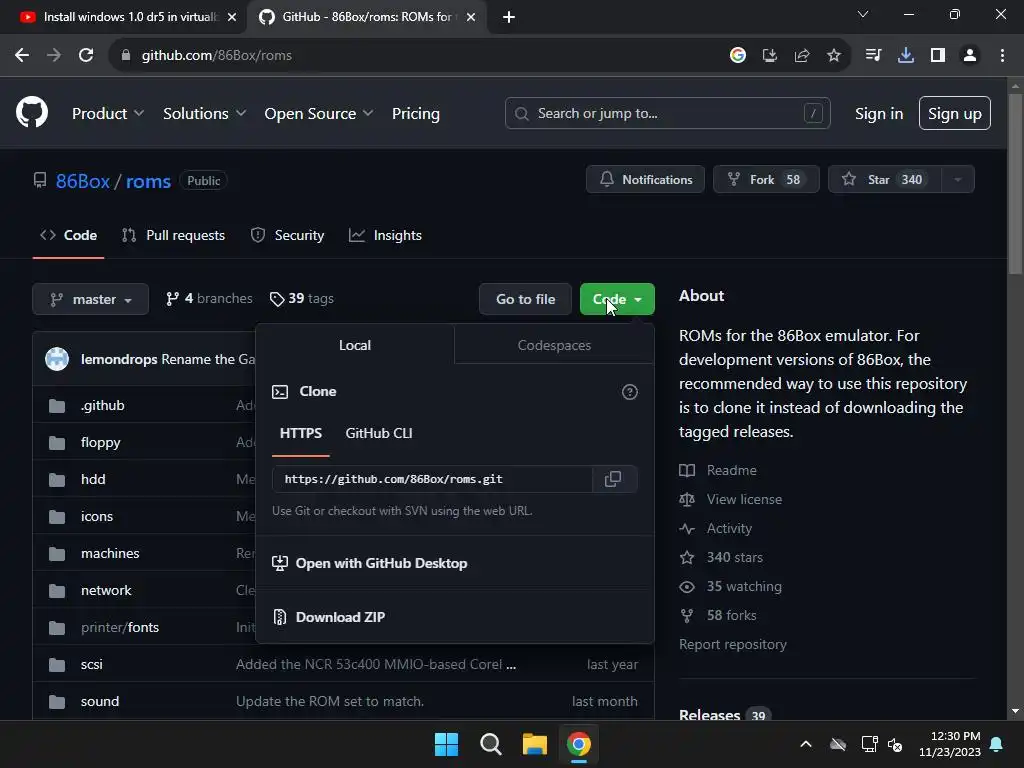Open the Pull requests tab
The width and height of the screenshot is (1024, 768).
[174, 235]
